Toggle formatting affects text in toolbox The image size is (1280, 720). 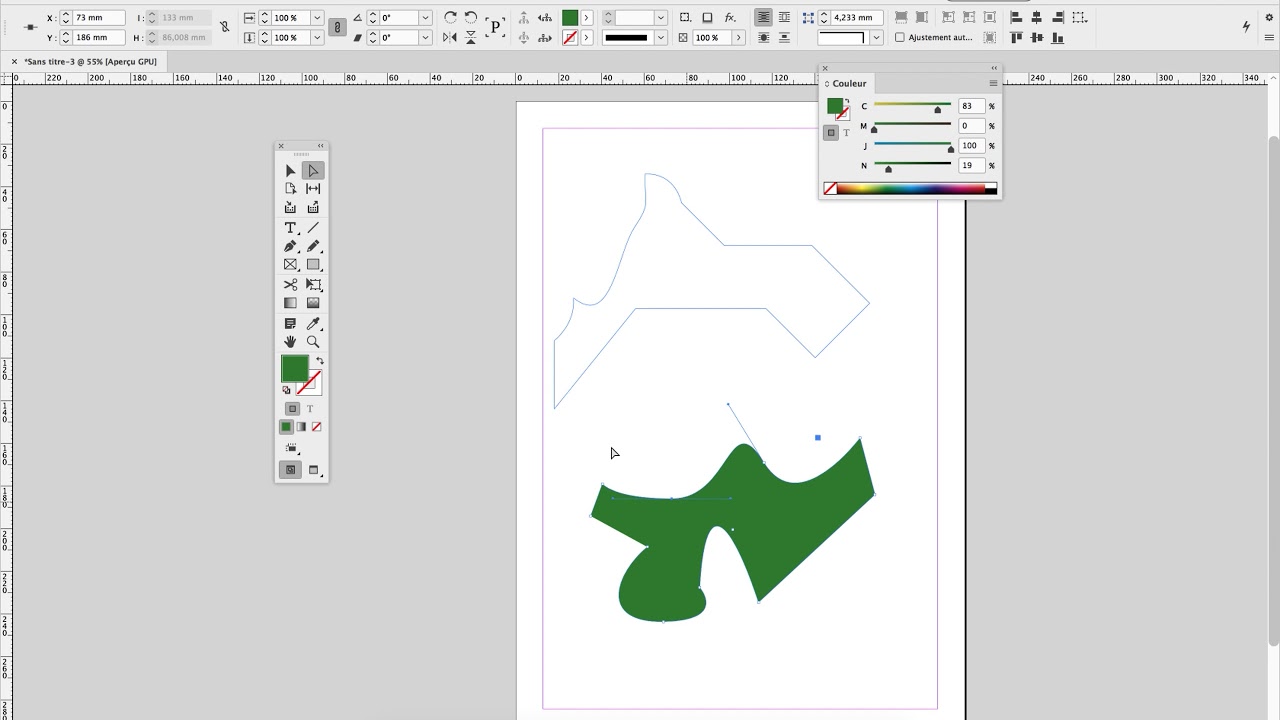tap(310, 409)
